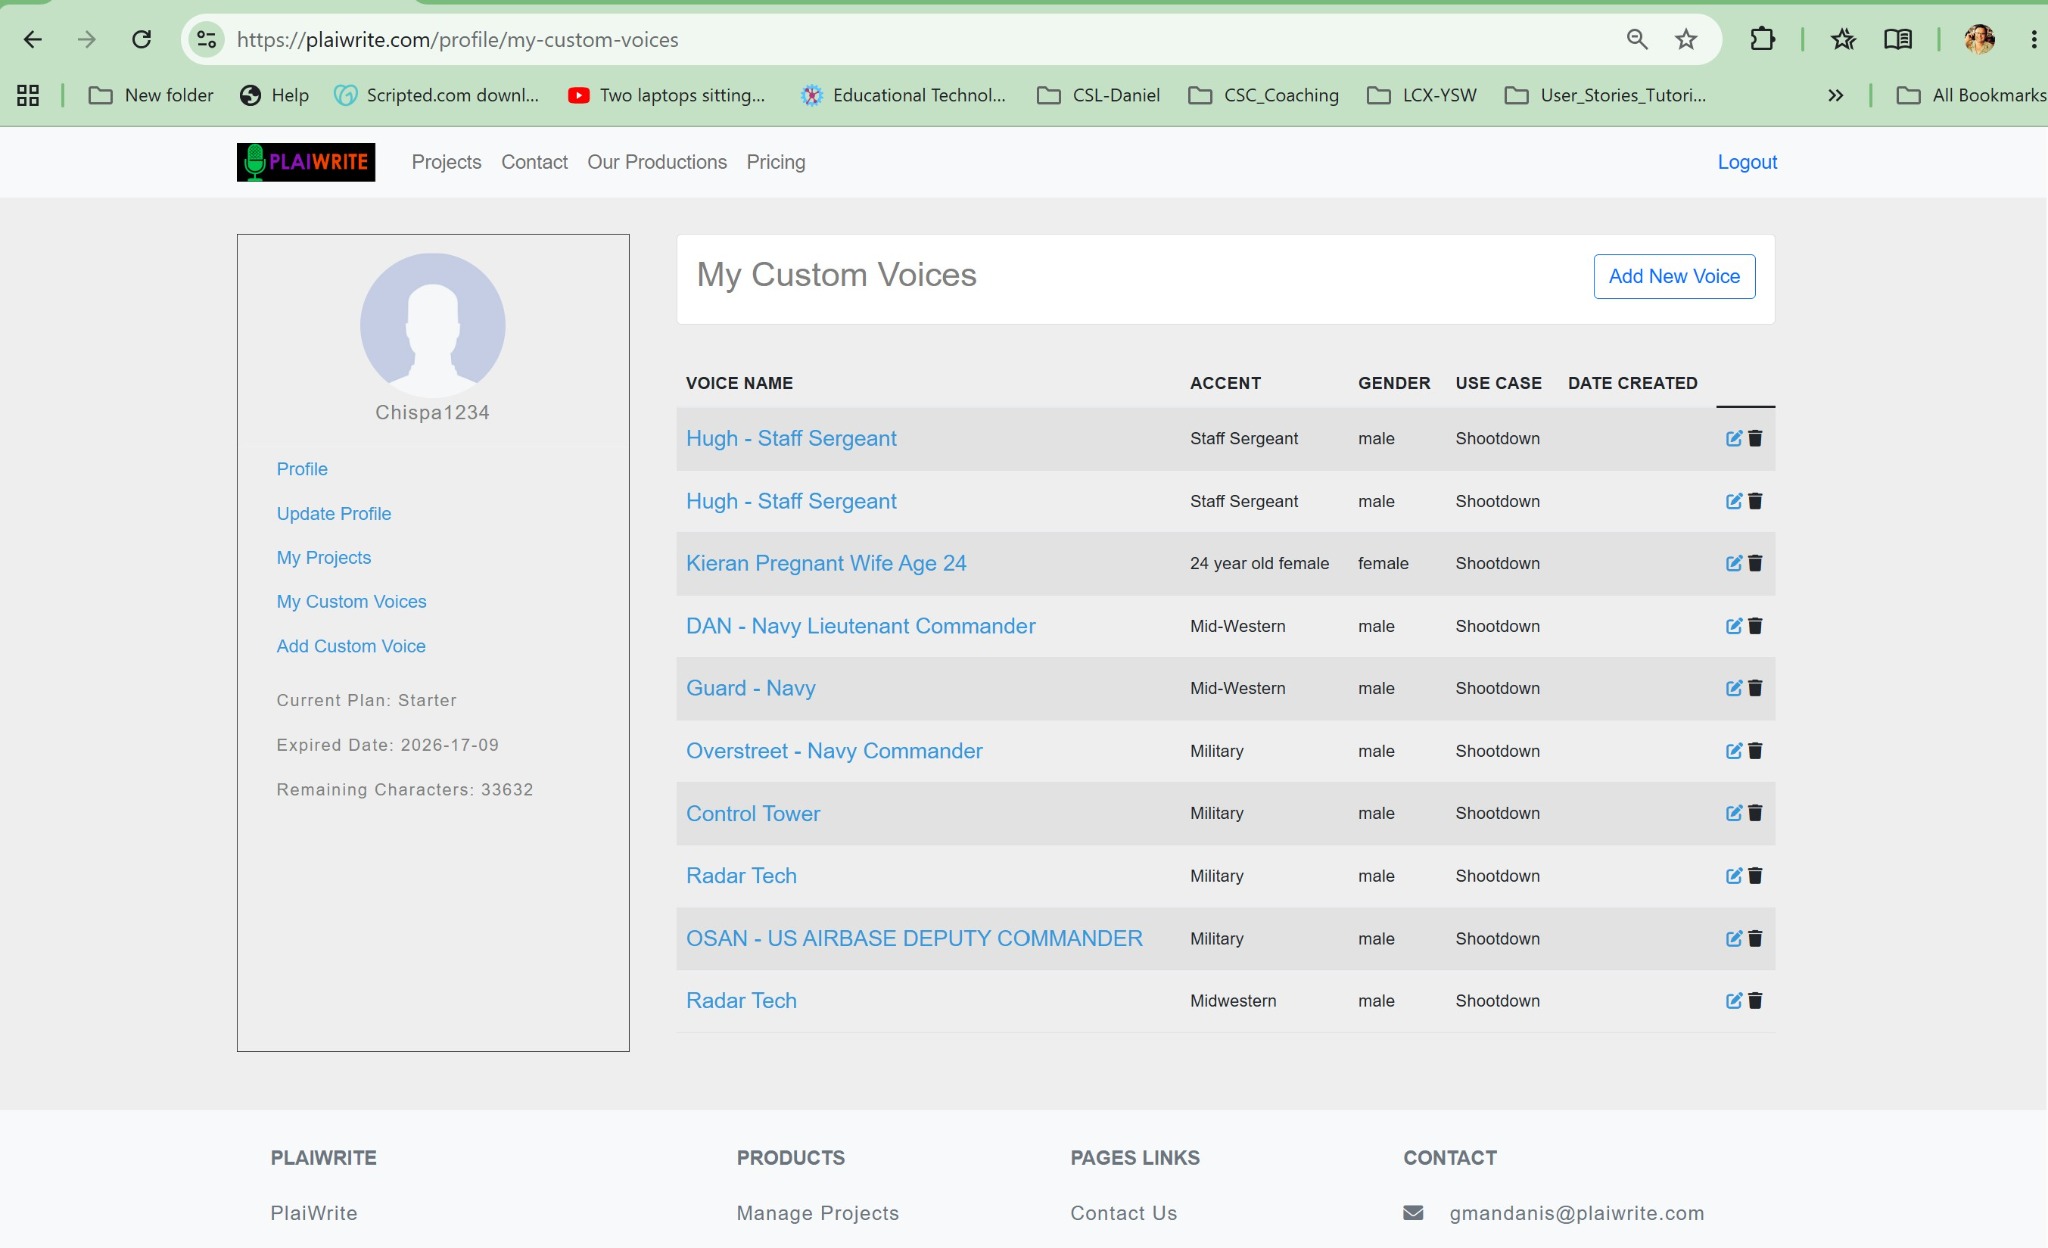Click the 24 year old female accent cell
The height and width of the screenshot is (1248, 2048).
(1260, 564)
